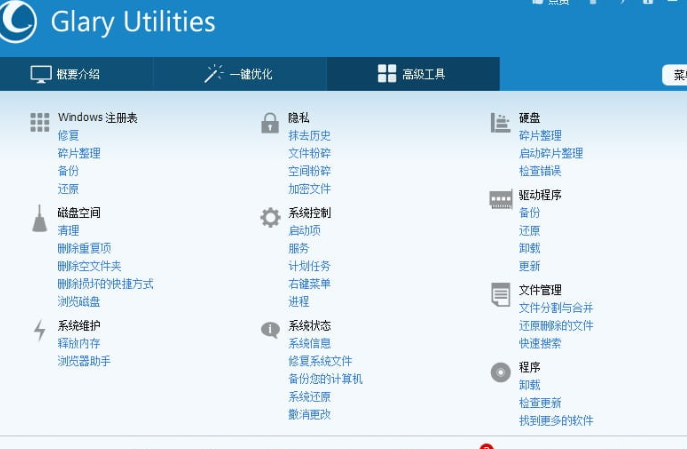Click the monitor icon on 概要介绍 tab
The height and width of the screenshot is (449, 687).
(41, 74)
